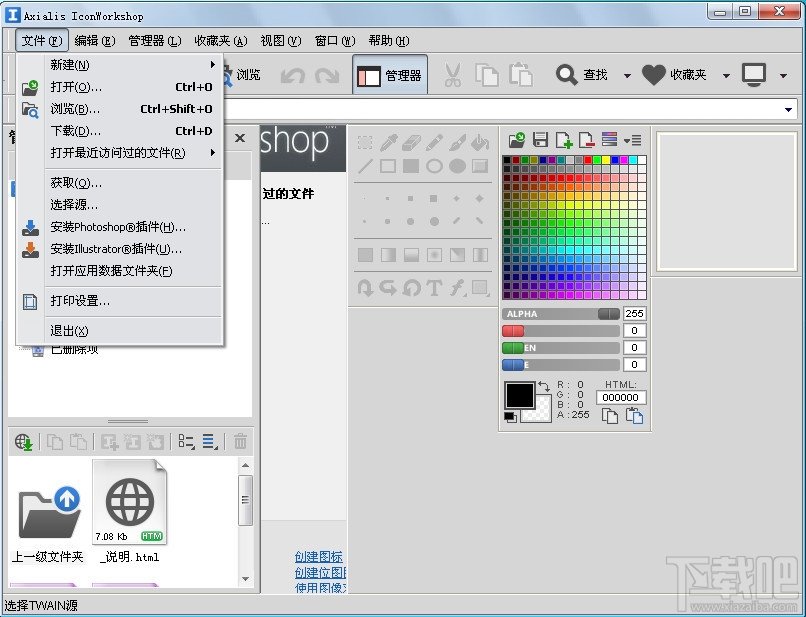Viewport: 806px width, 617px height.
Task: Open the 视图 View menu
Action: pyautogui.click(x=279, y=41)
